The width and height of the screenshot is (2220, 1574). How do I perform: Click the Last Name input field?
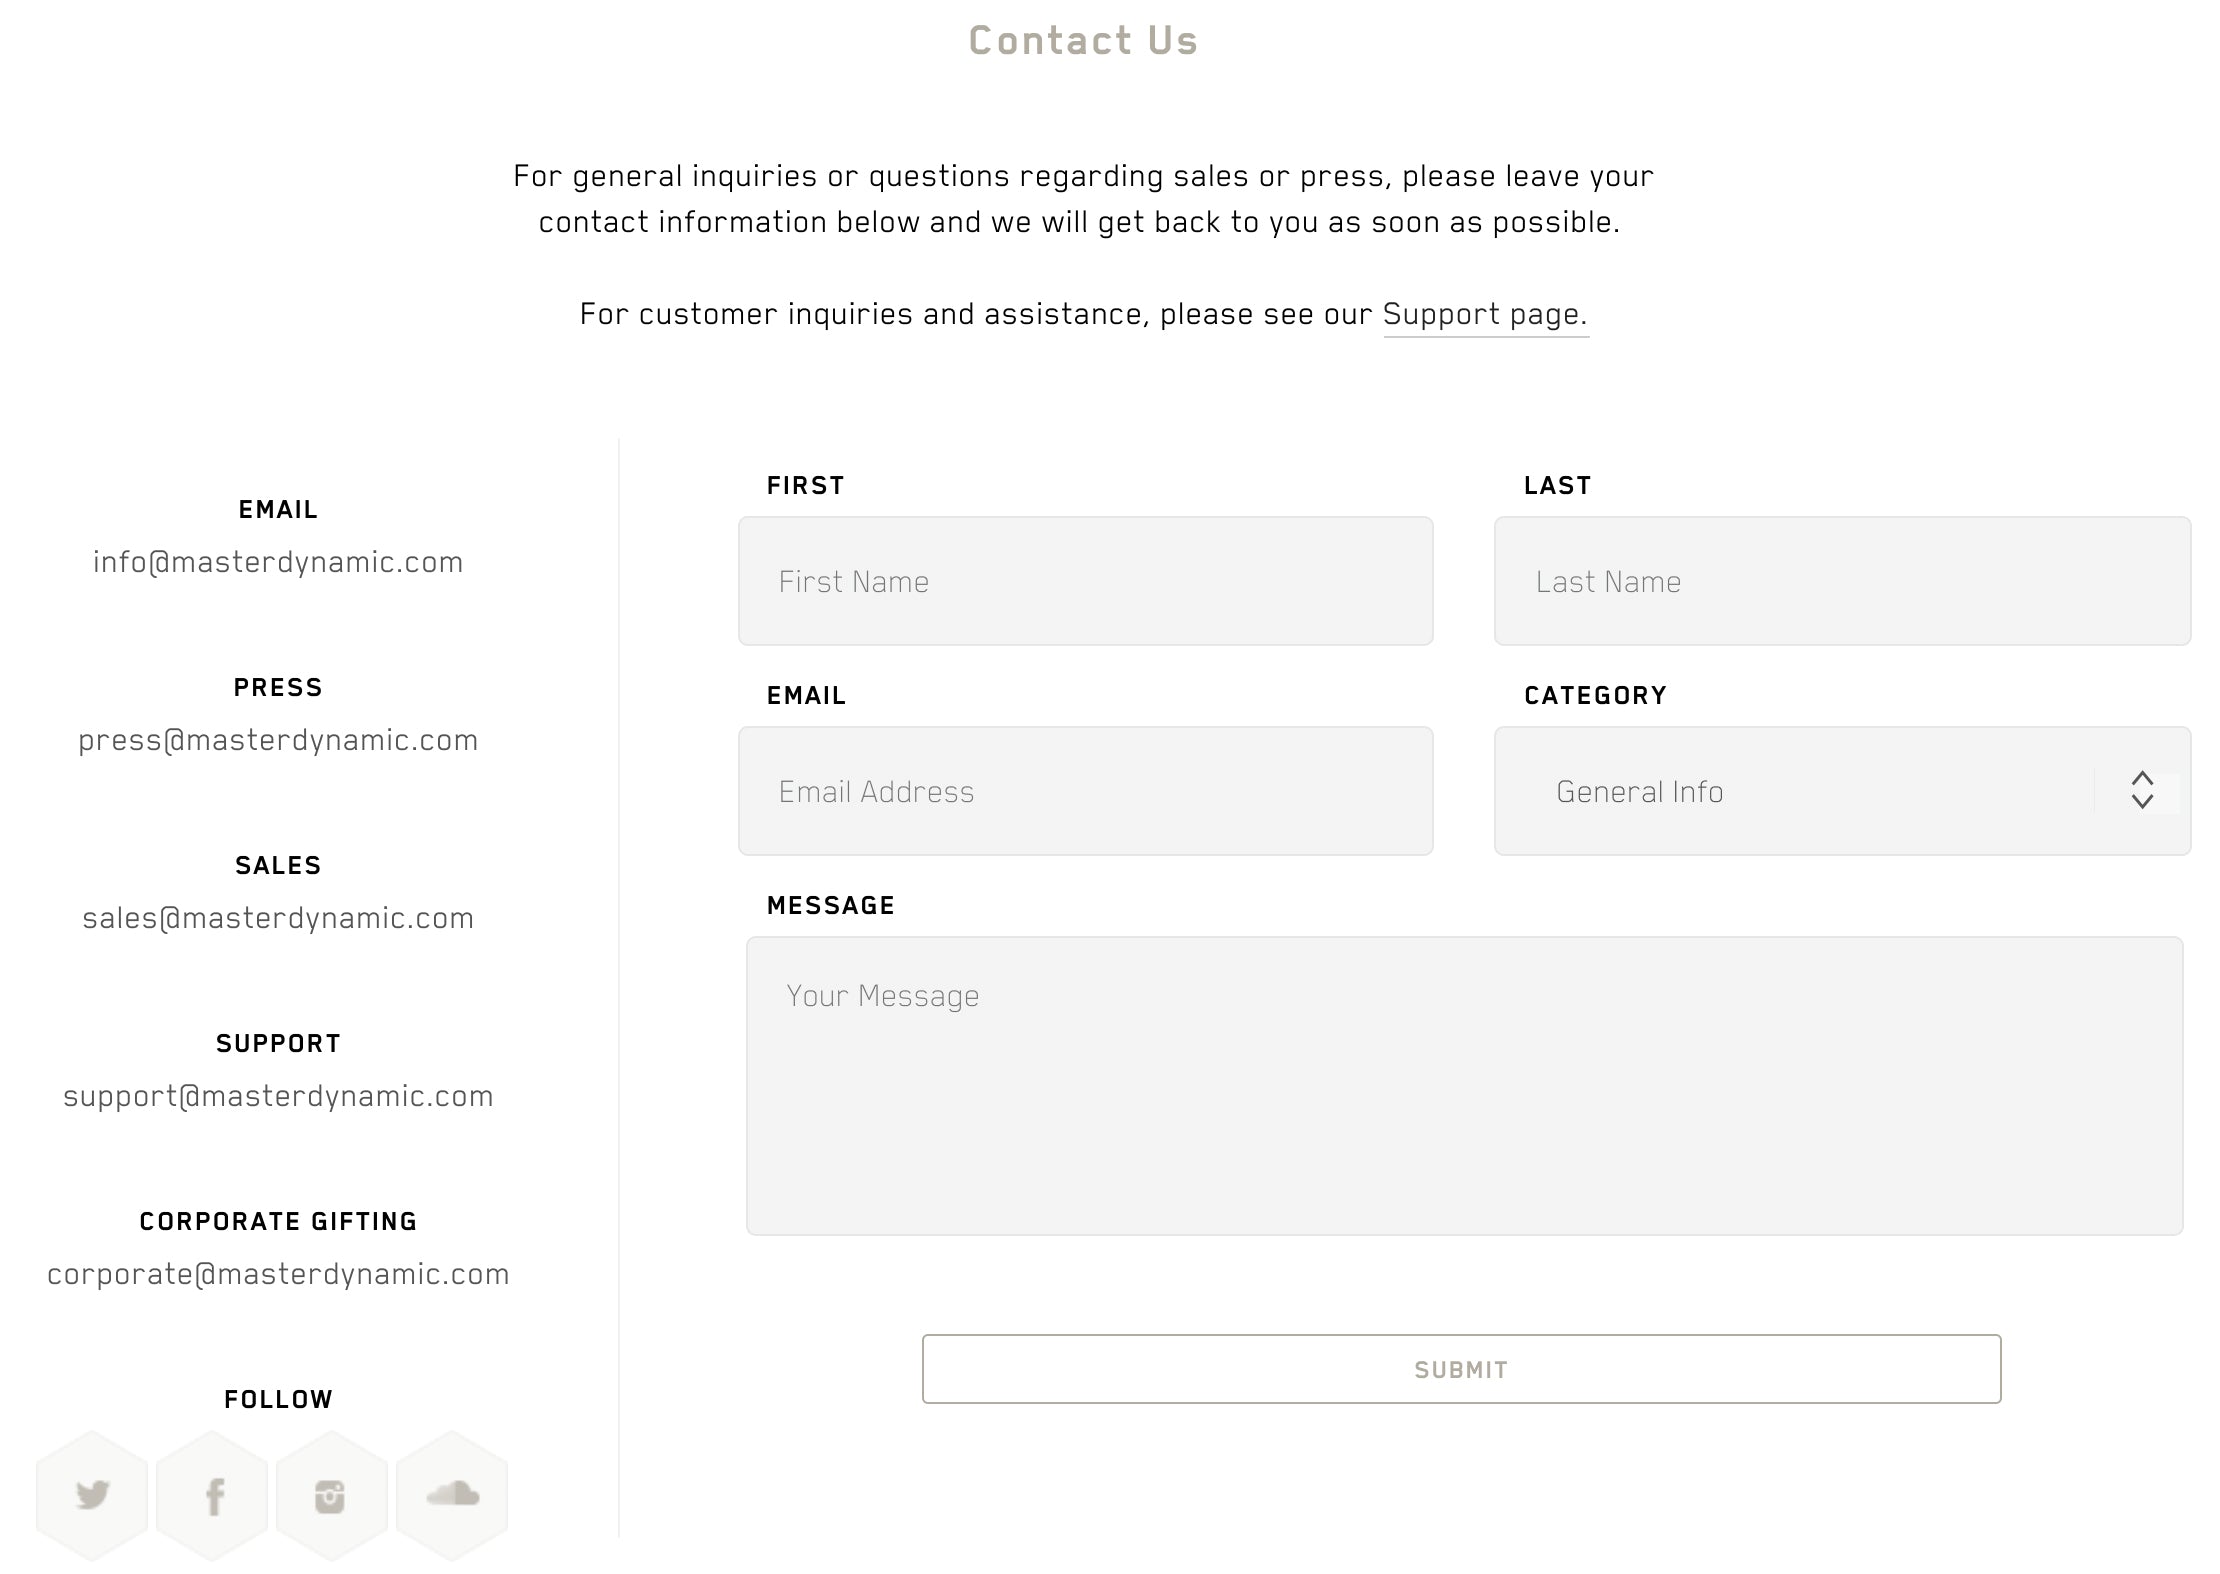pyautogui.click(x=1842, y=581)
